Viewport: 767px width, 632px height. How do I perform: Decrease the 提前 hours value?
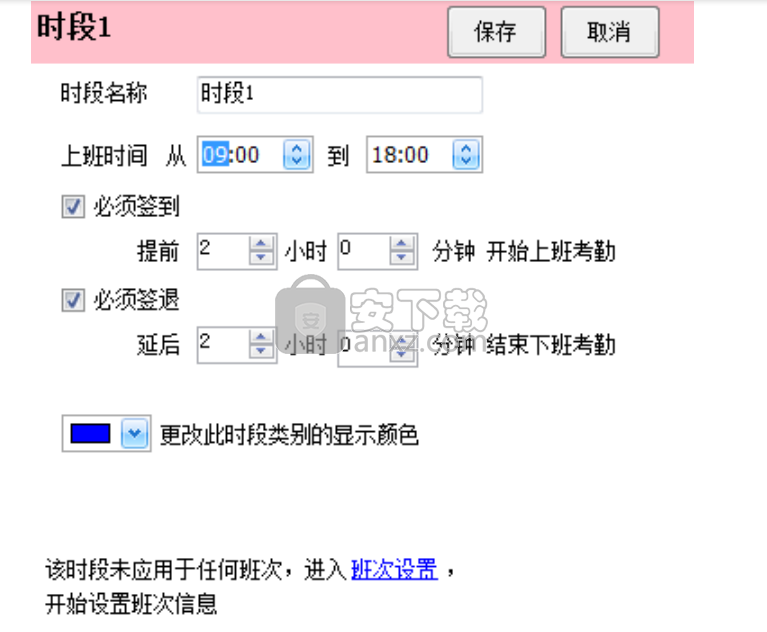pos(261,258)
